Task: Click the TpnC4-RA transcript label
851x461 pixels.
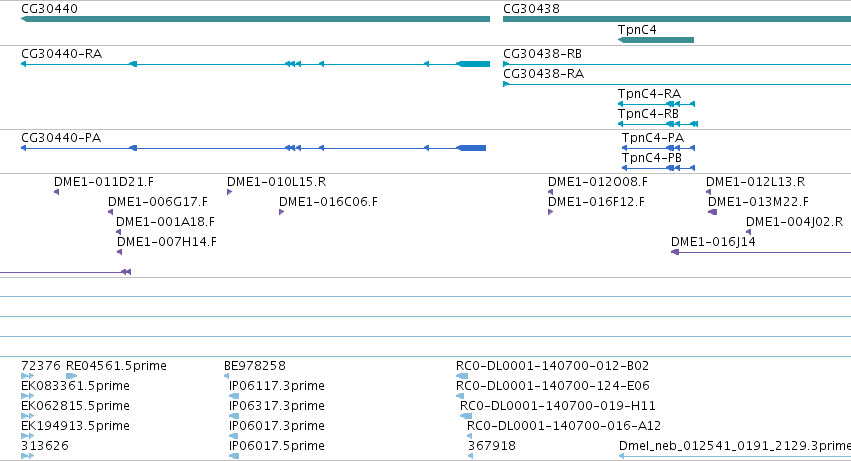Action: click(x=649, y=94)
